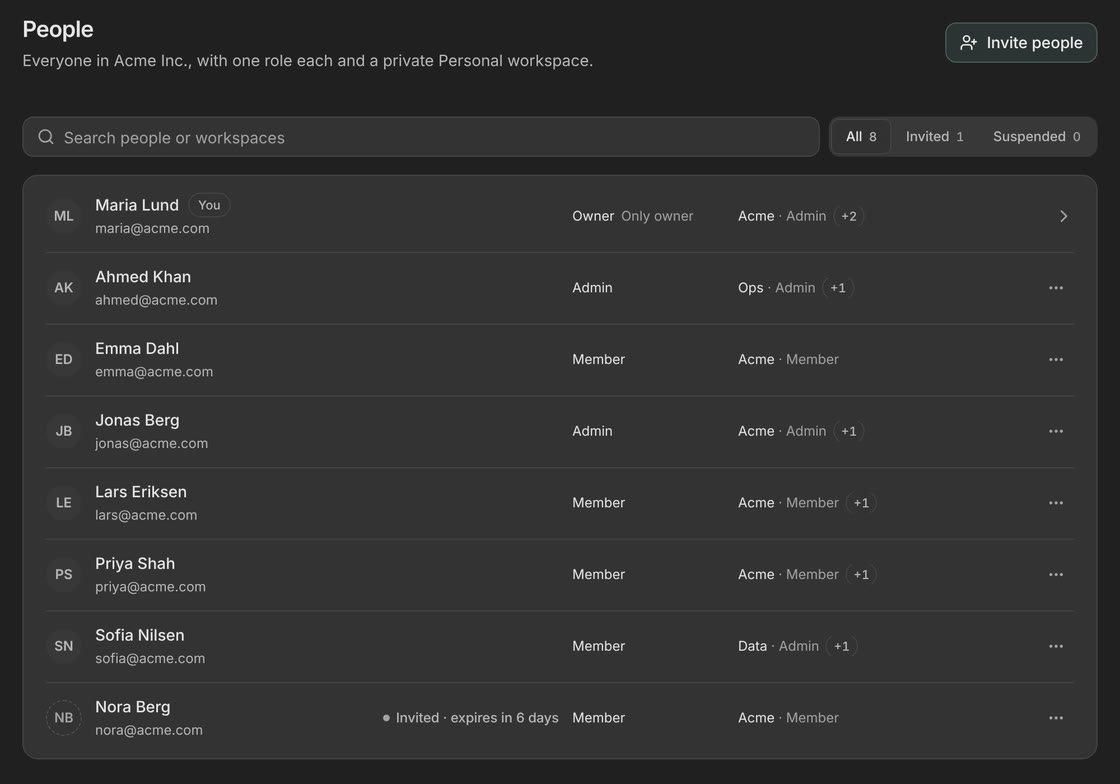This screenshot has height=784, width=1120.
Task: Expand Lars Eriksen's +1 workspaces badge
Action: [861, 503]
